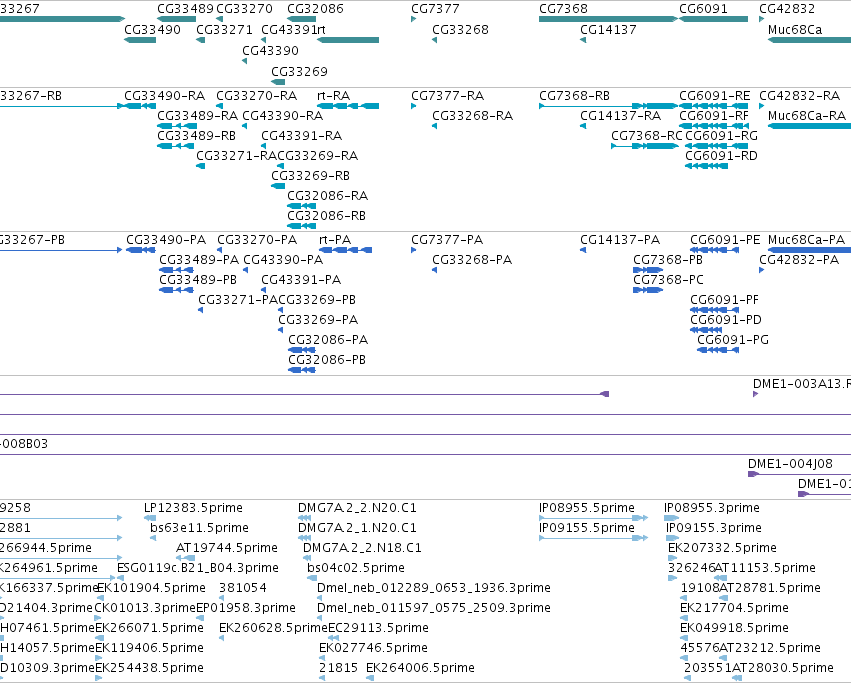Click the EK207332.5prime EST label
Viewport: 851px width, 683px height.
click(x=722, y=548)
